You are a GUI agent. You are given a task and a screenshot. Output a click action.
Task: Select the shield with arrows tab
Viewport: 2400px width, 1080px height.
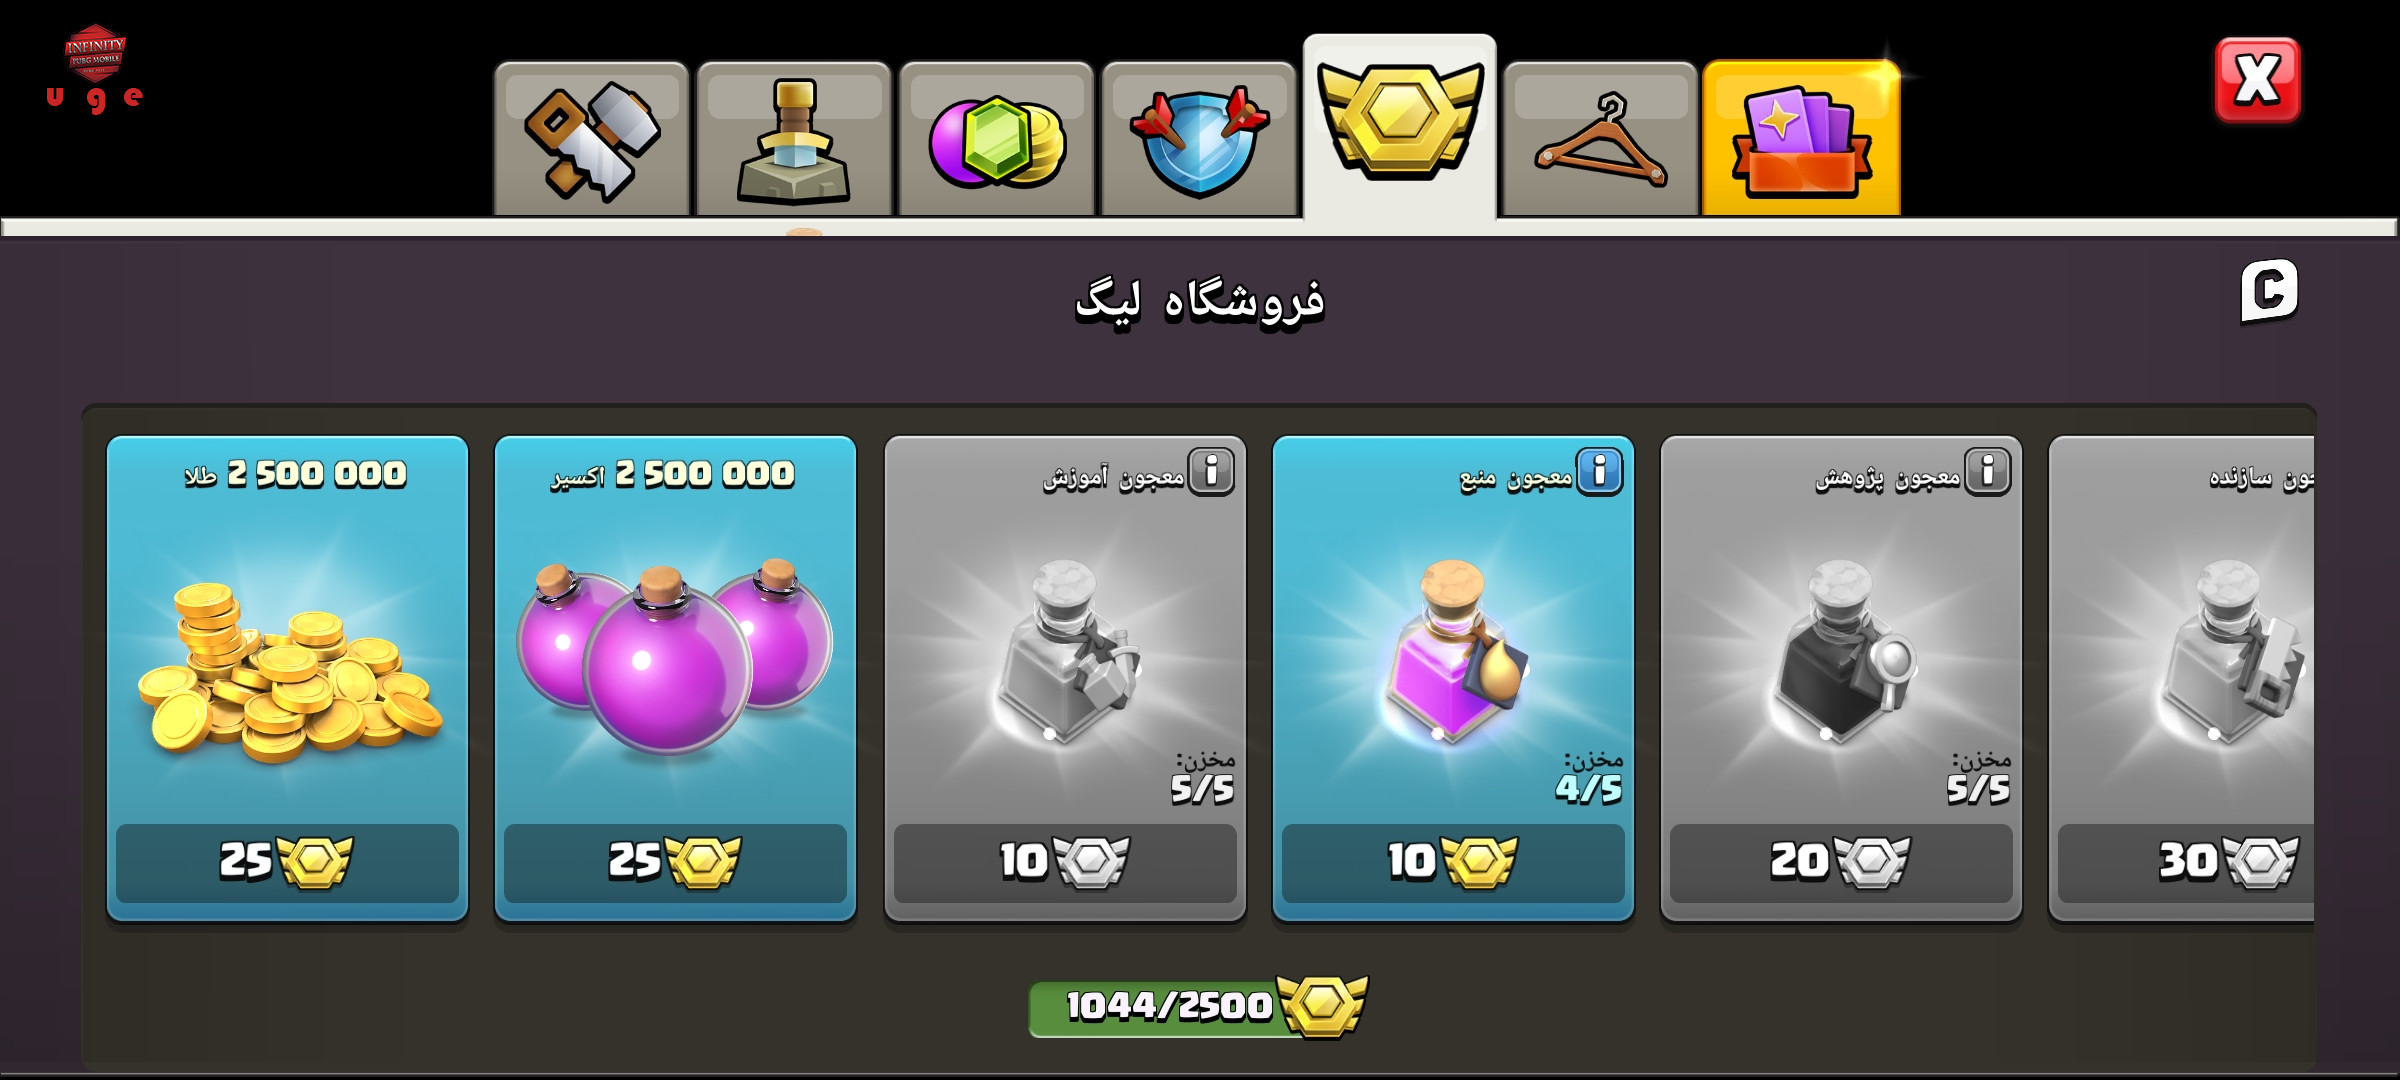(1198, 140)
